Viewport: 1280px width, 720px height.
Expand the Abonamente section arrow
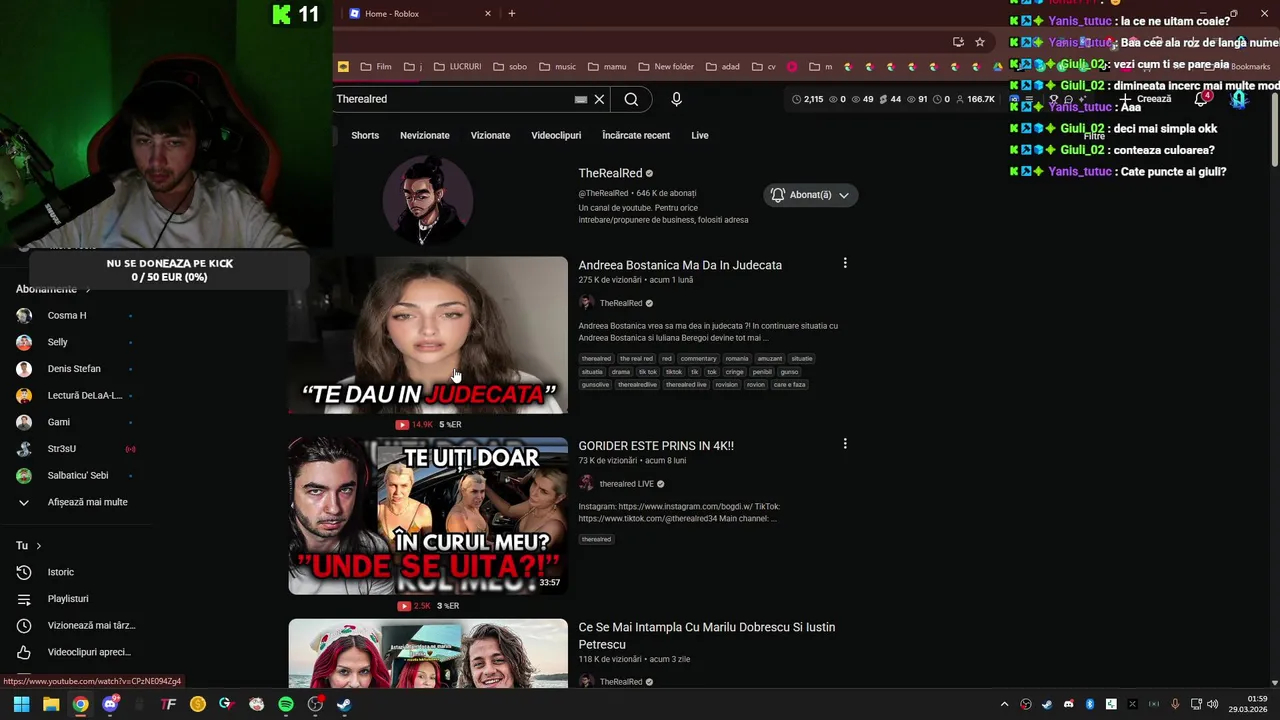pyautogui.click(x=88, y=290)
